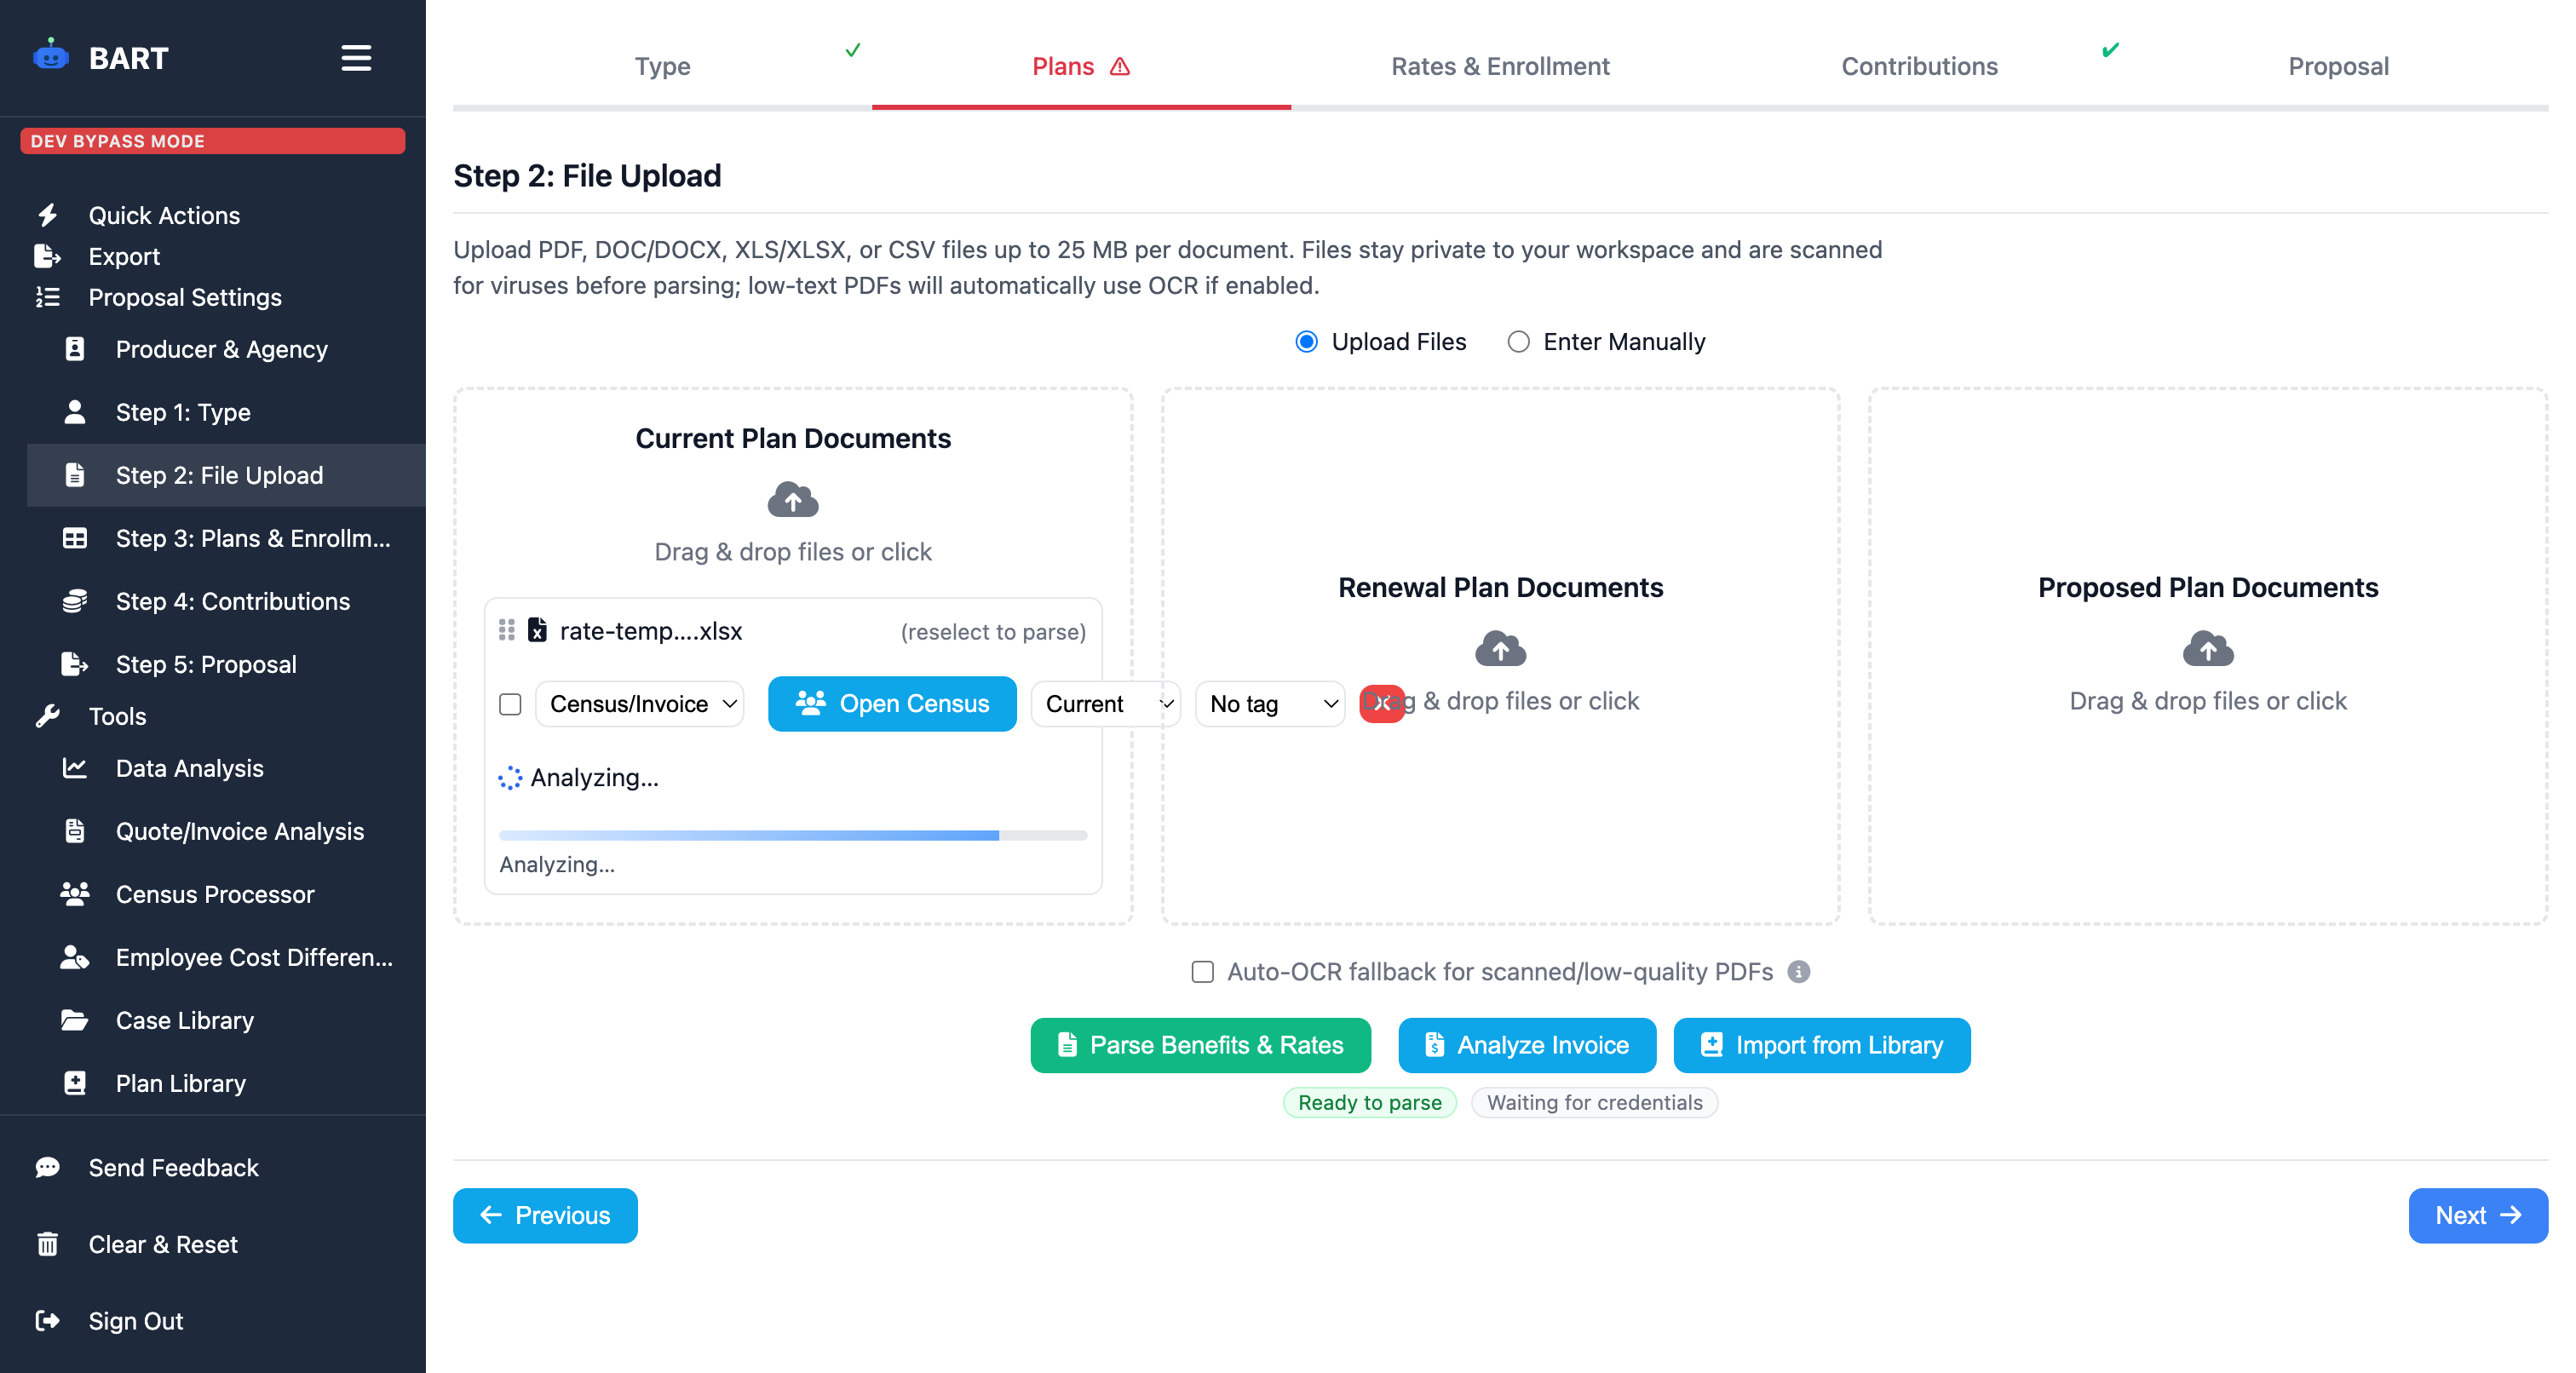Switch to the Rates & Enrollment tab
Screen dimensions: 2576x1373
coord(1500,66)
